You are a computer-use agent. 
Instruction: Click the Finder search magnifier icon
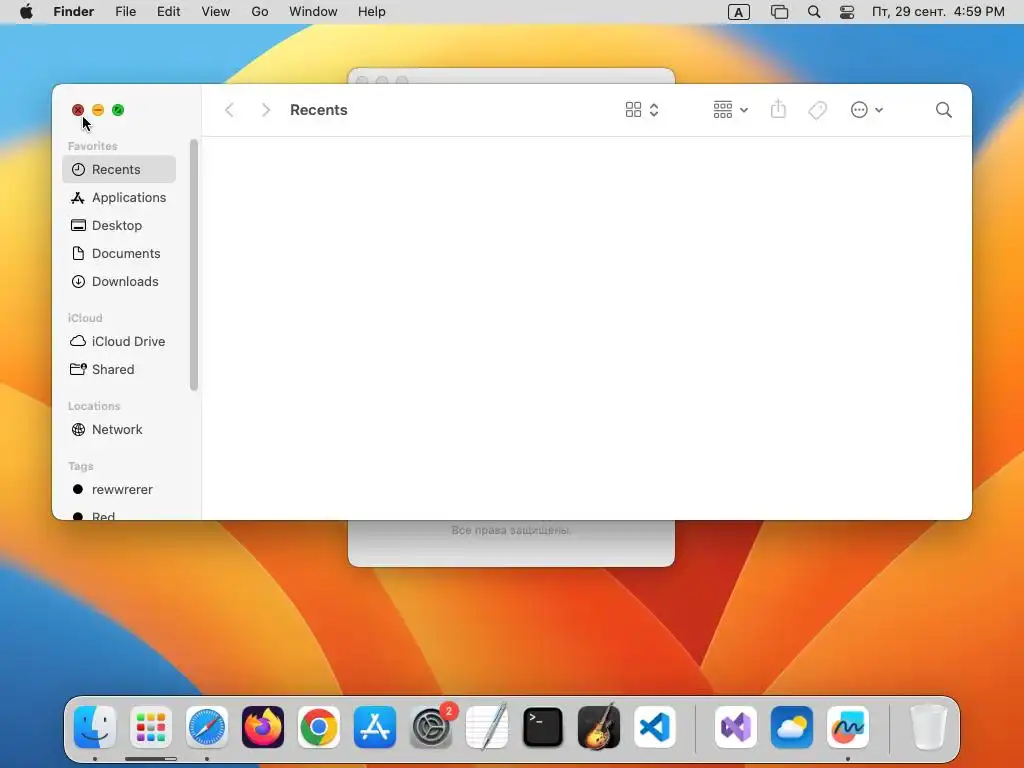pyautogui.click(x=943, y=110)
